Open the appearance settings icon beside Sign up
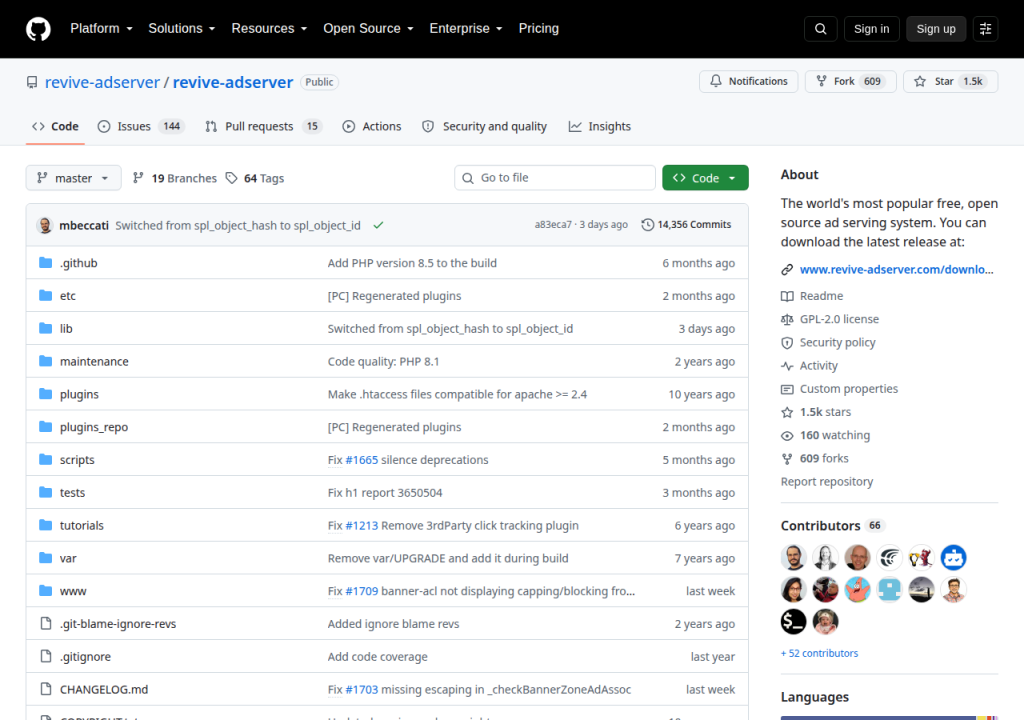Image resolution: width=1024 pixels, height=720 pixels. (x=985, y=29)
